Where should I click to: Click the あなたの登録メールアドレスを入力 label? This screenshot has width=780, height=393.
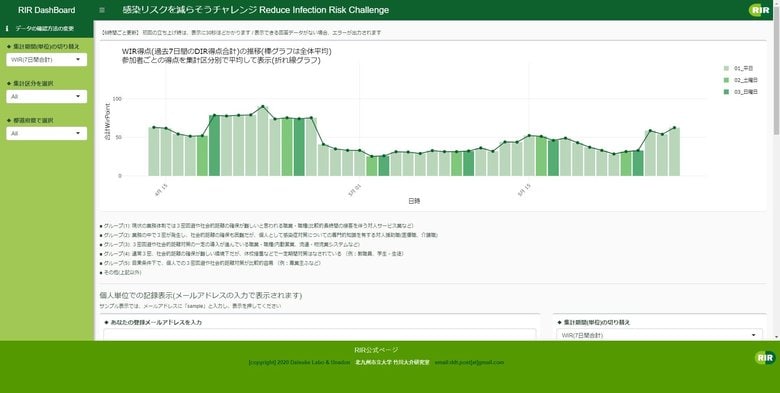153,322
